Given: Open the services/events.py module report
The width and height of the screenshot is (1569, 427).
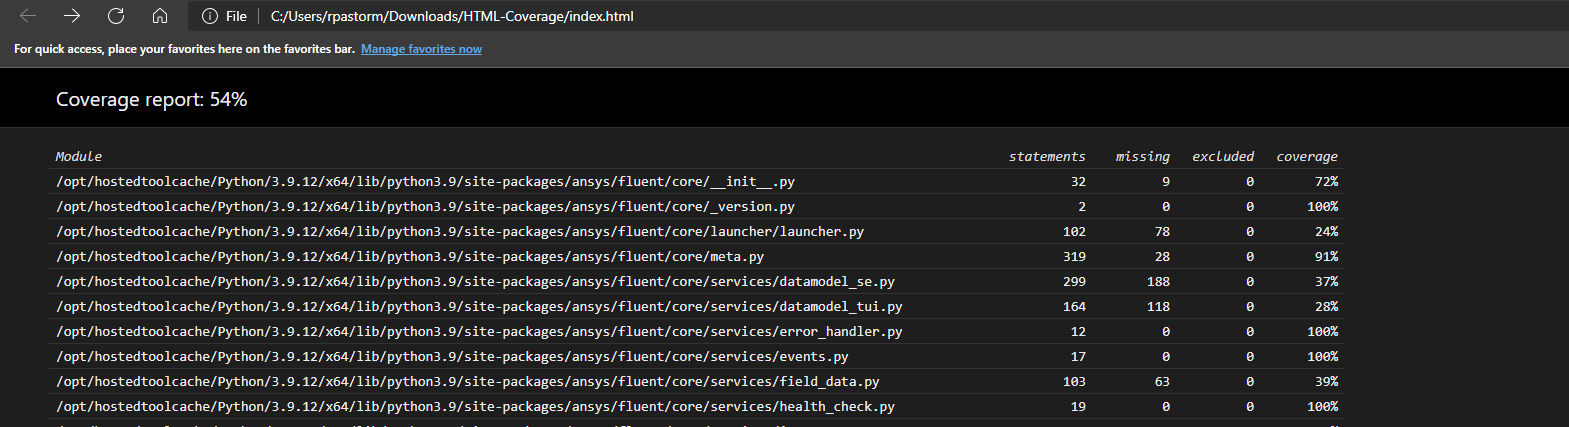Looking at the screenshot, I should tap(452, 356).
